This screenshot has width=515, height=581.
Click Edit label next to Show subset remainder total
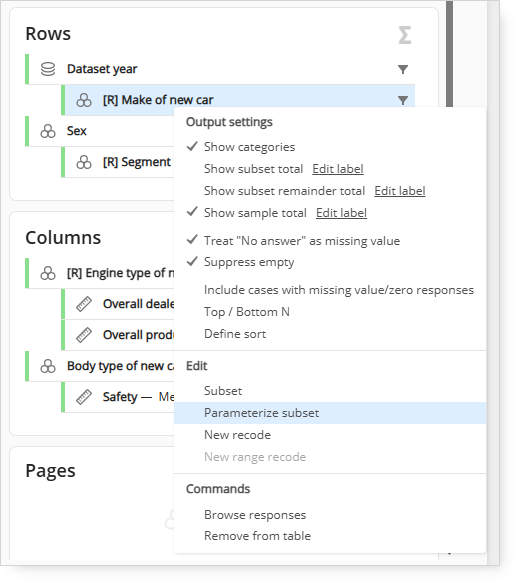point(399,191)
